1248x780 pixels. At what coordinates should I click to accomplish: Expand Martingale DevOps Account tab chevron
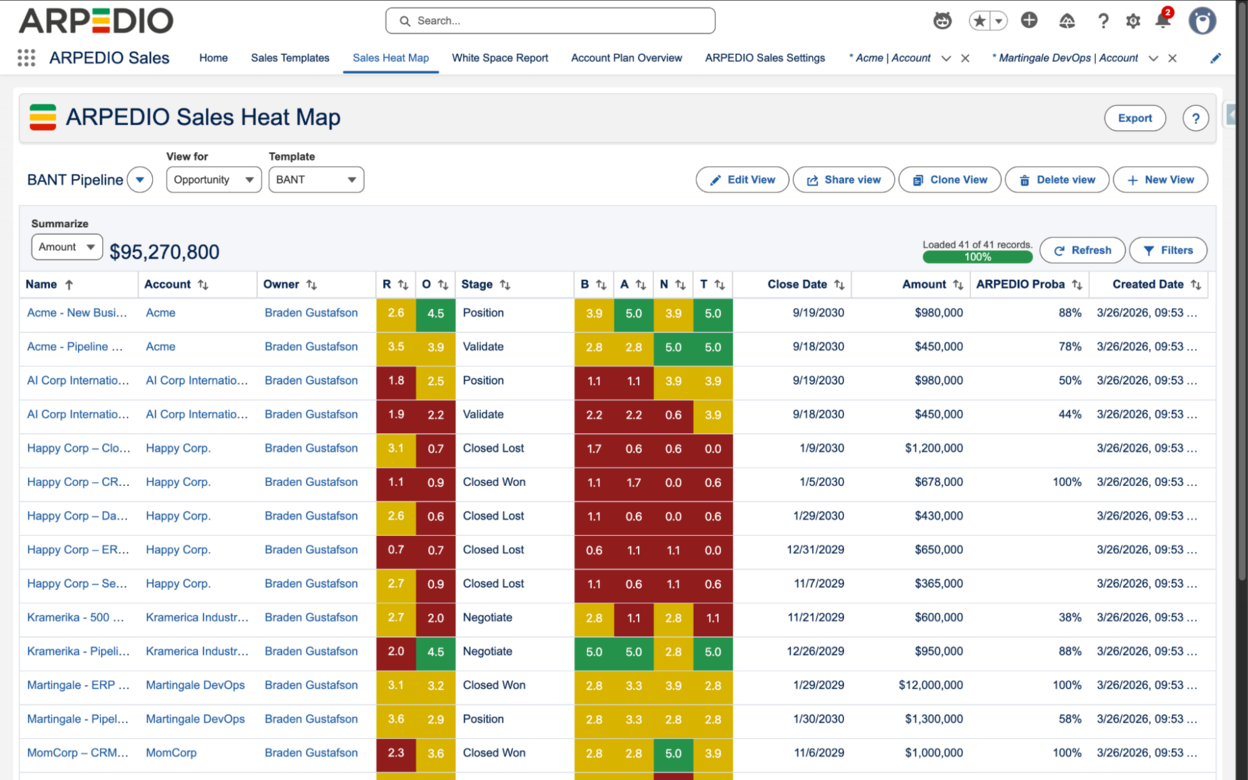point(1153,58)
